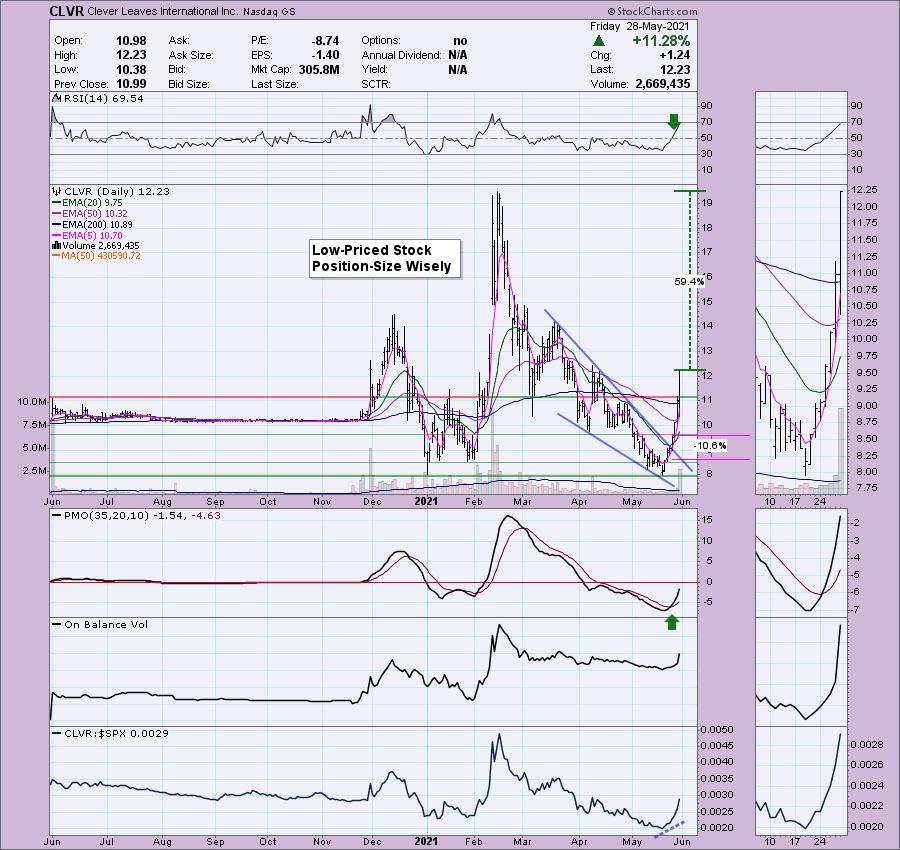
Task: Click the Nasdaq GS exchange label
Action: pos(269,11)
